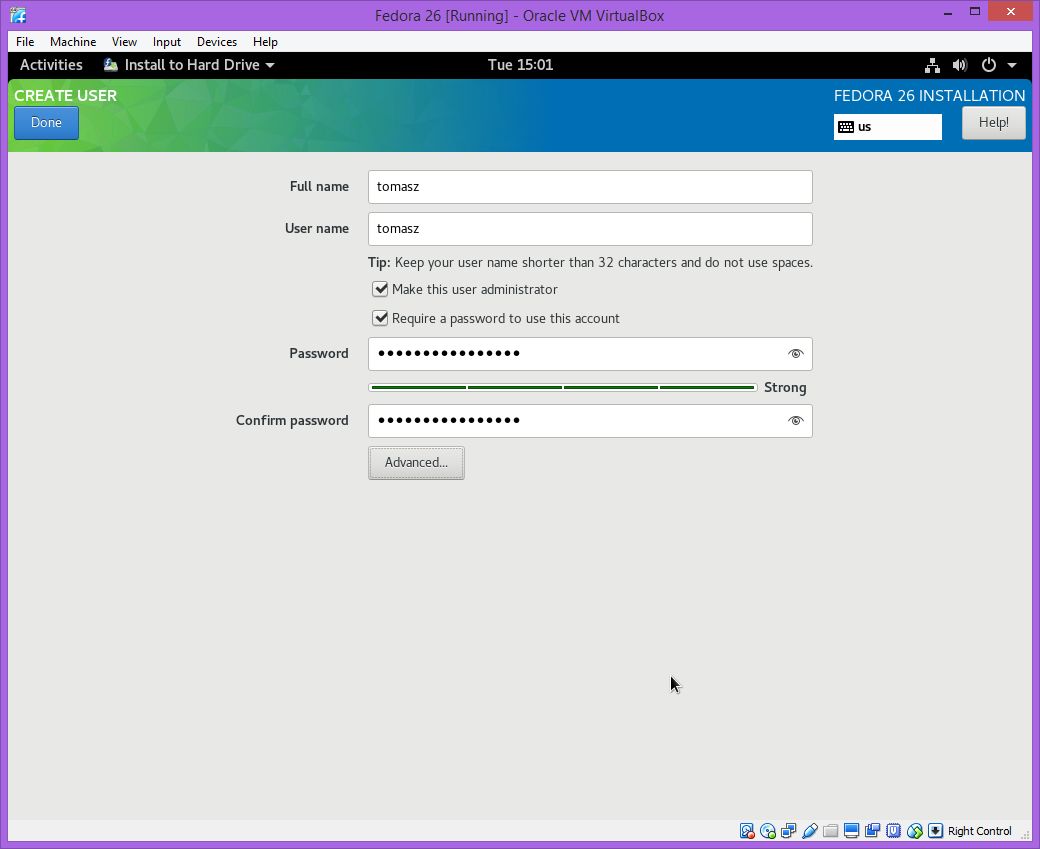Click the shared folders indicator icon
This screenshot has height=849, width=1040.
tap(830, 830)
